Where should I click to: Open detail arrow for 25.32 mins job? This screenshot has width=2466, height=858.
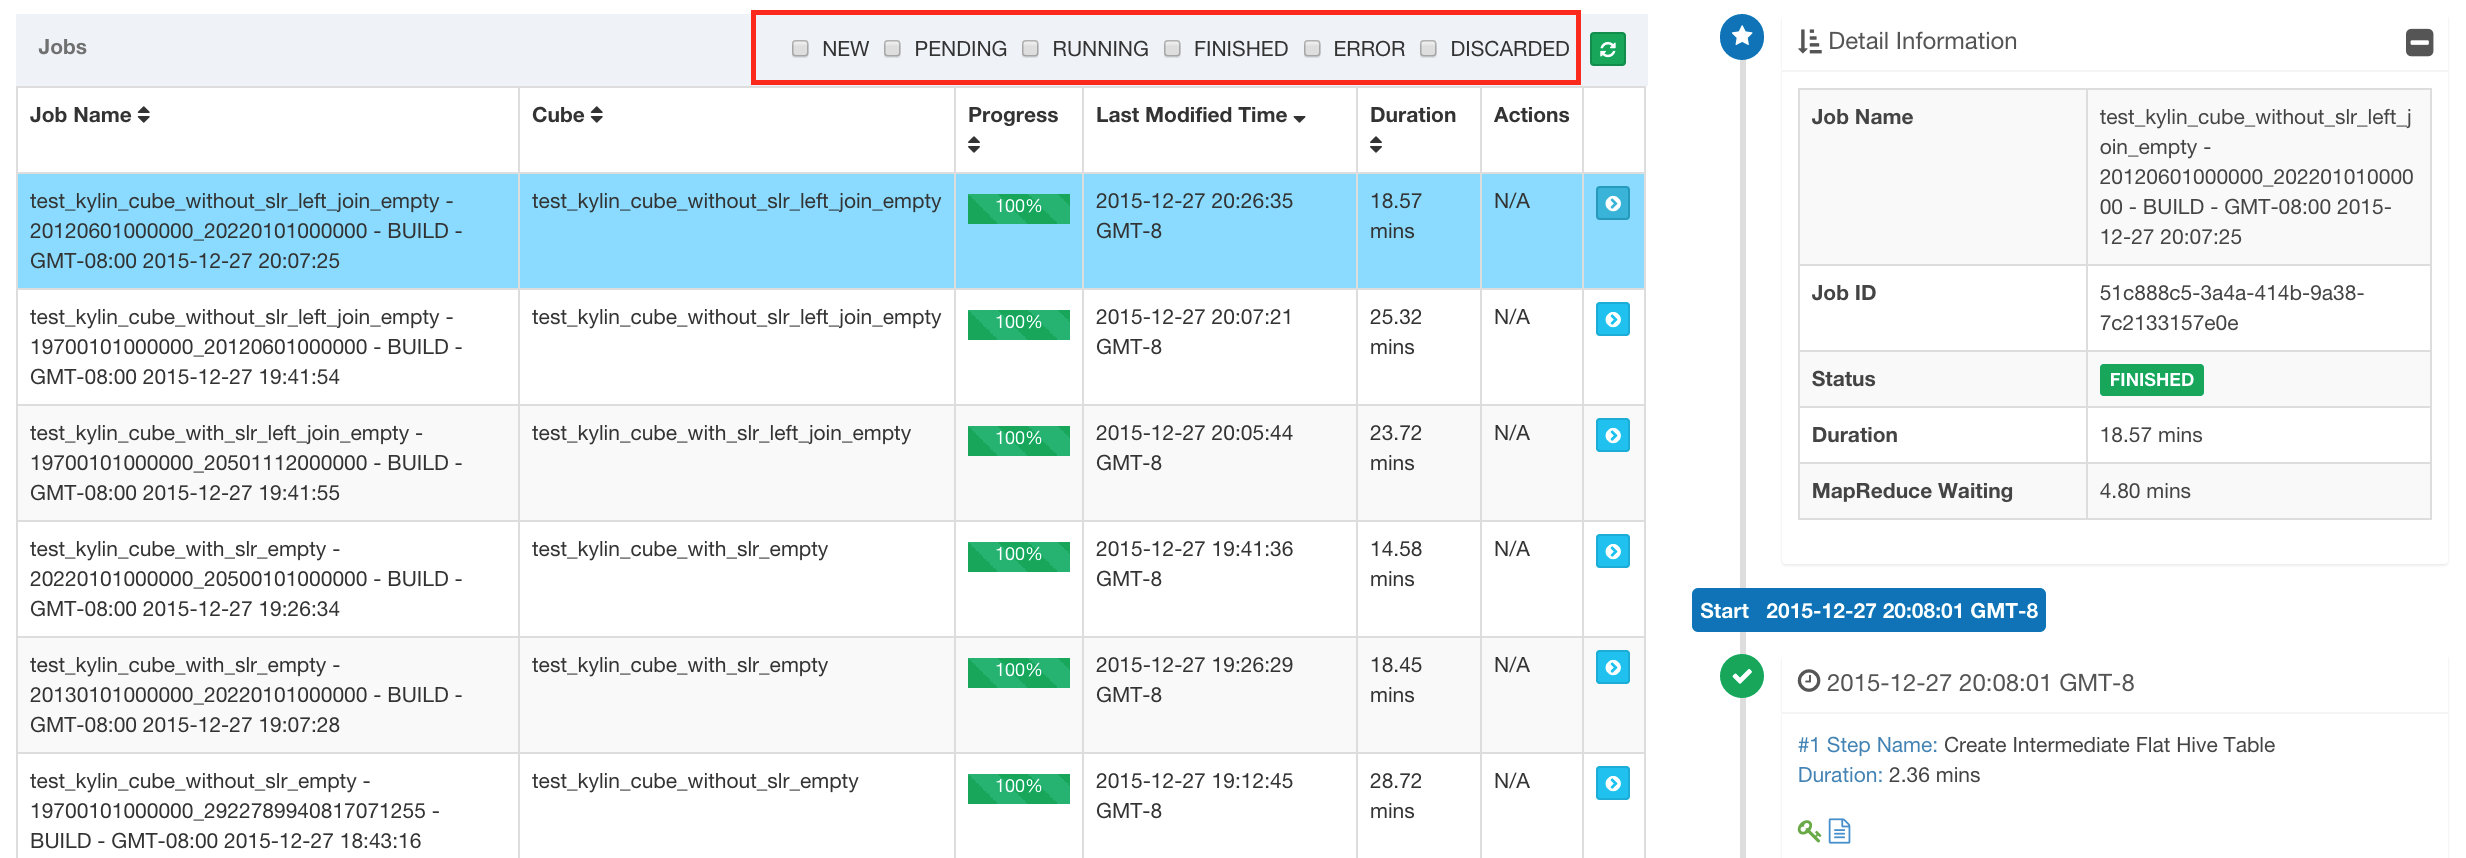1612,320
